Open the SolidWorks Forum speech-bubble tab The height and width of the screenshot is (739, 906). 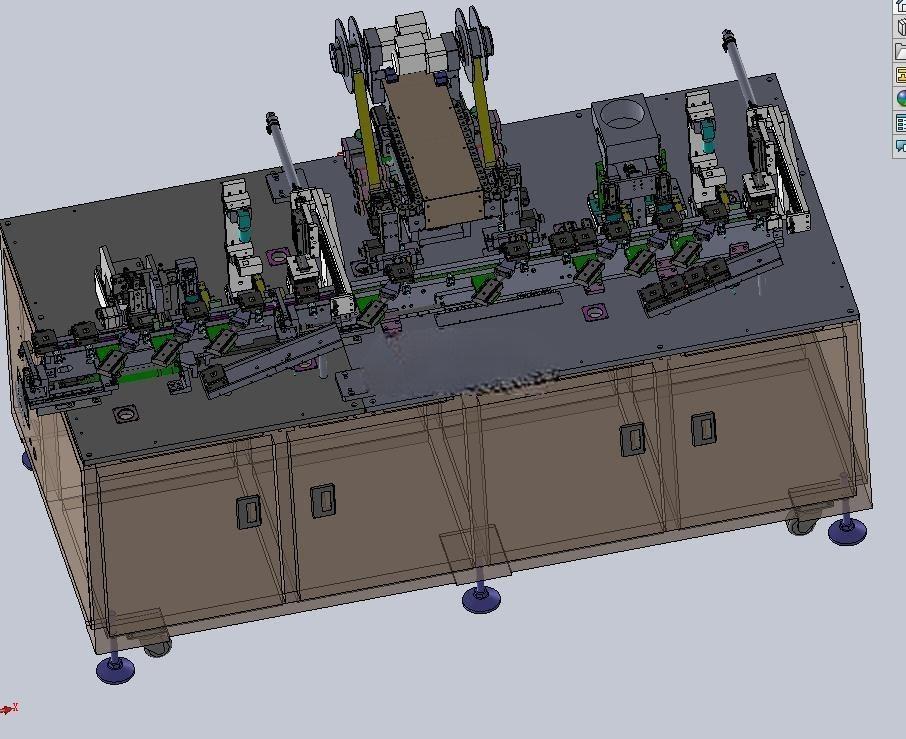point(900,145)
